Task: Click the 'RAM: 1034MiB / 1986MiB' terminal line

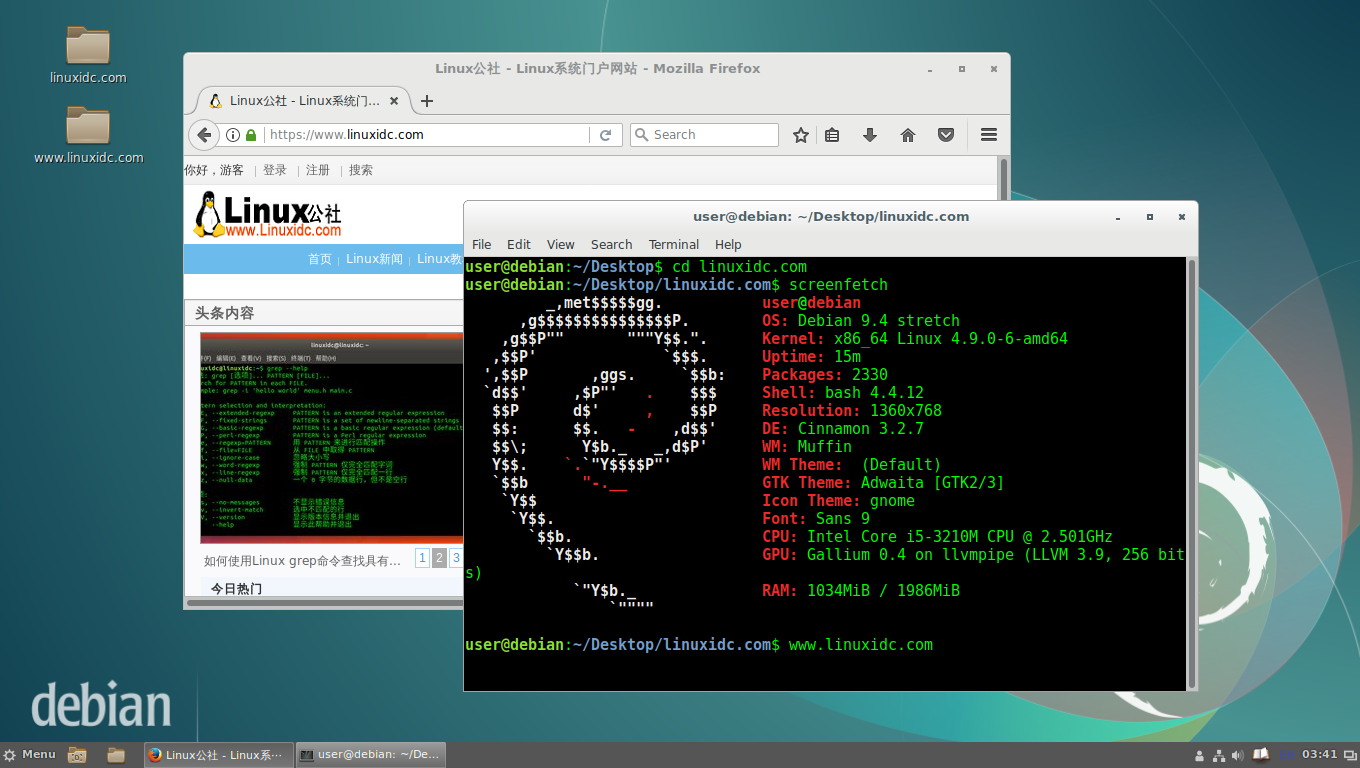Action: [861, 591]
